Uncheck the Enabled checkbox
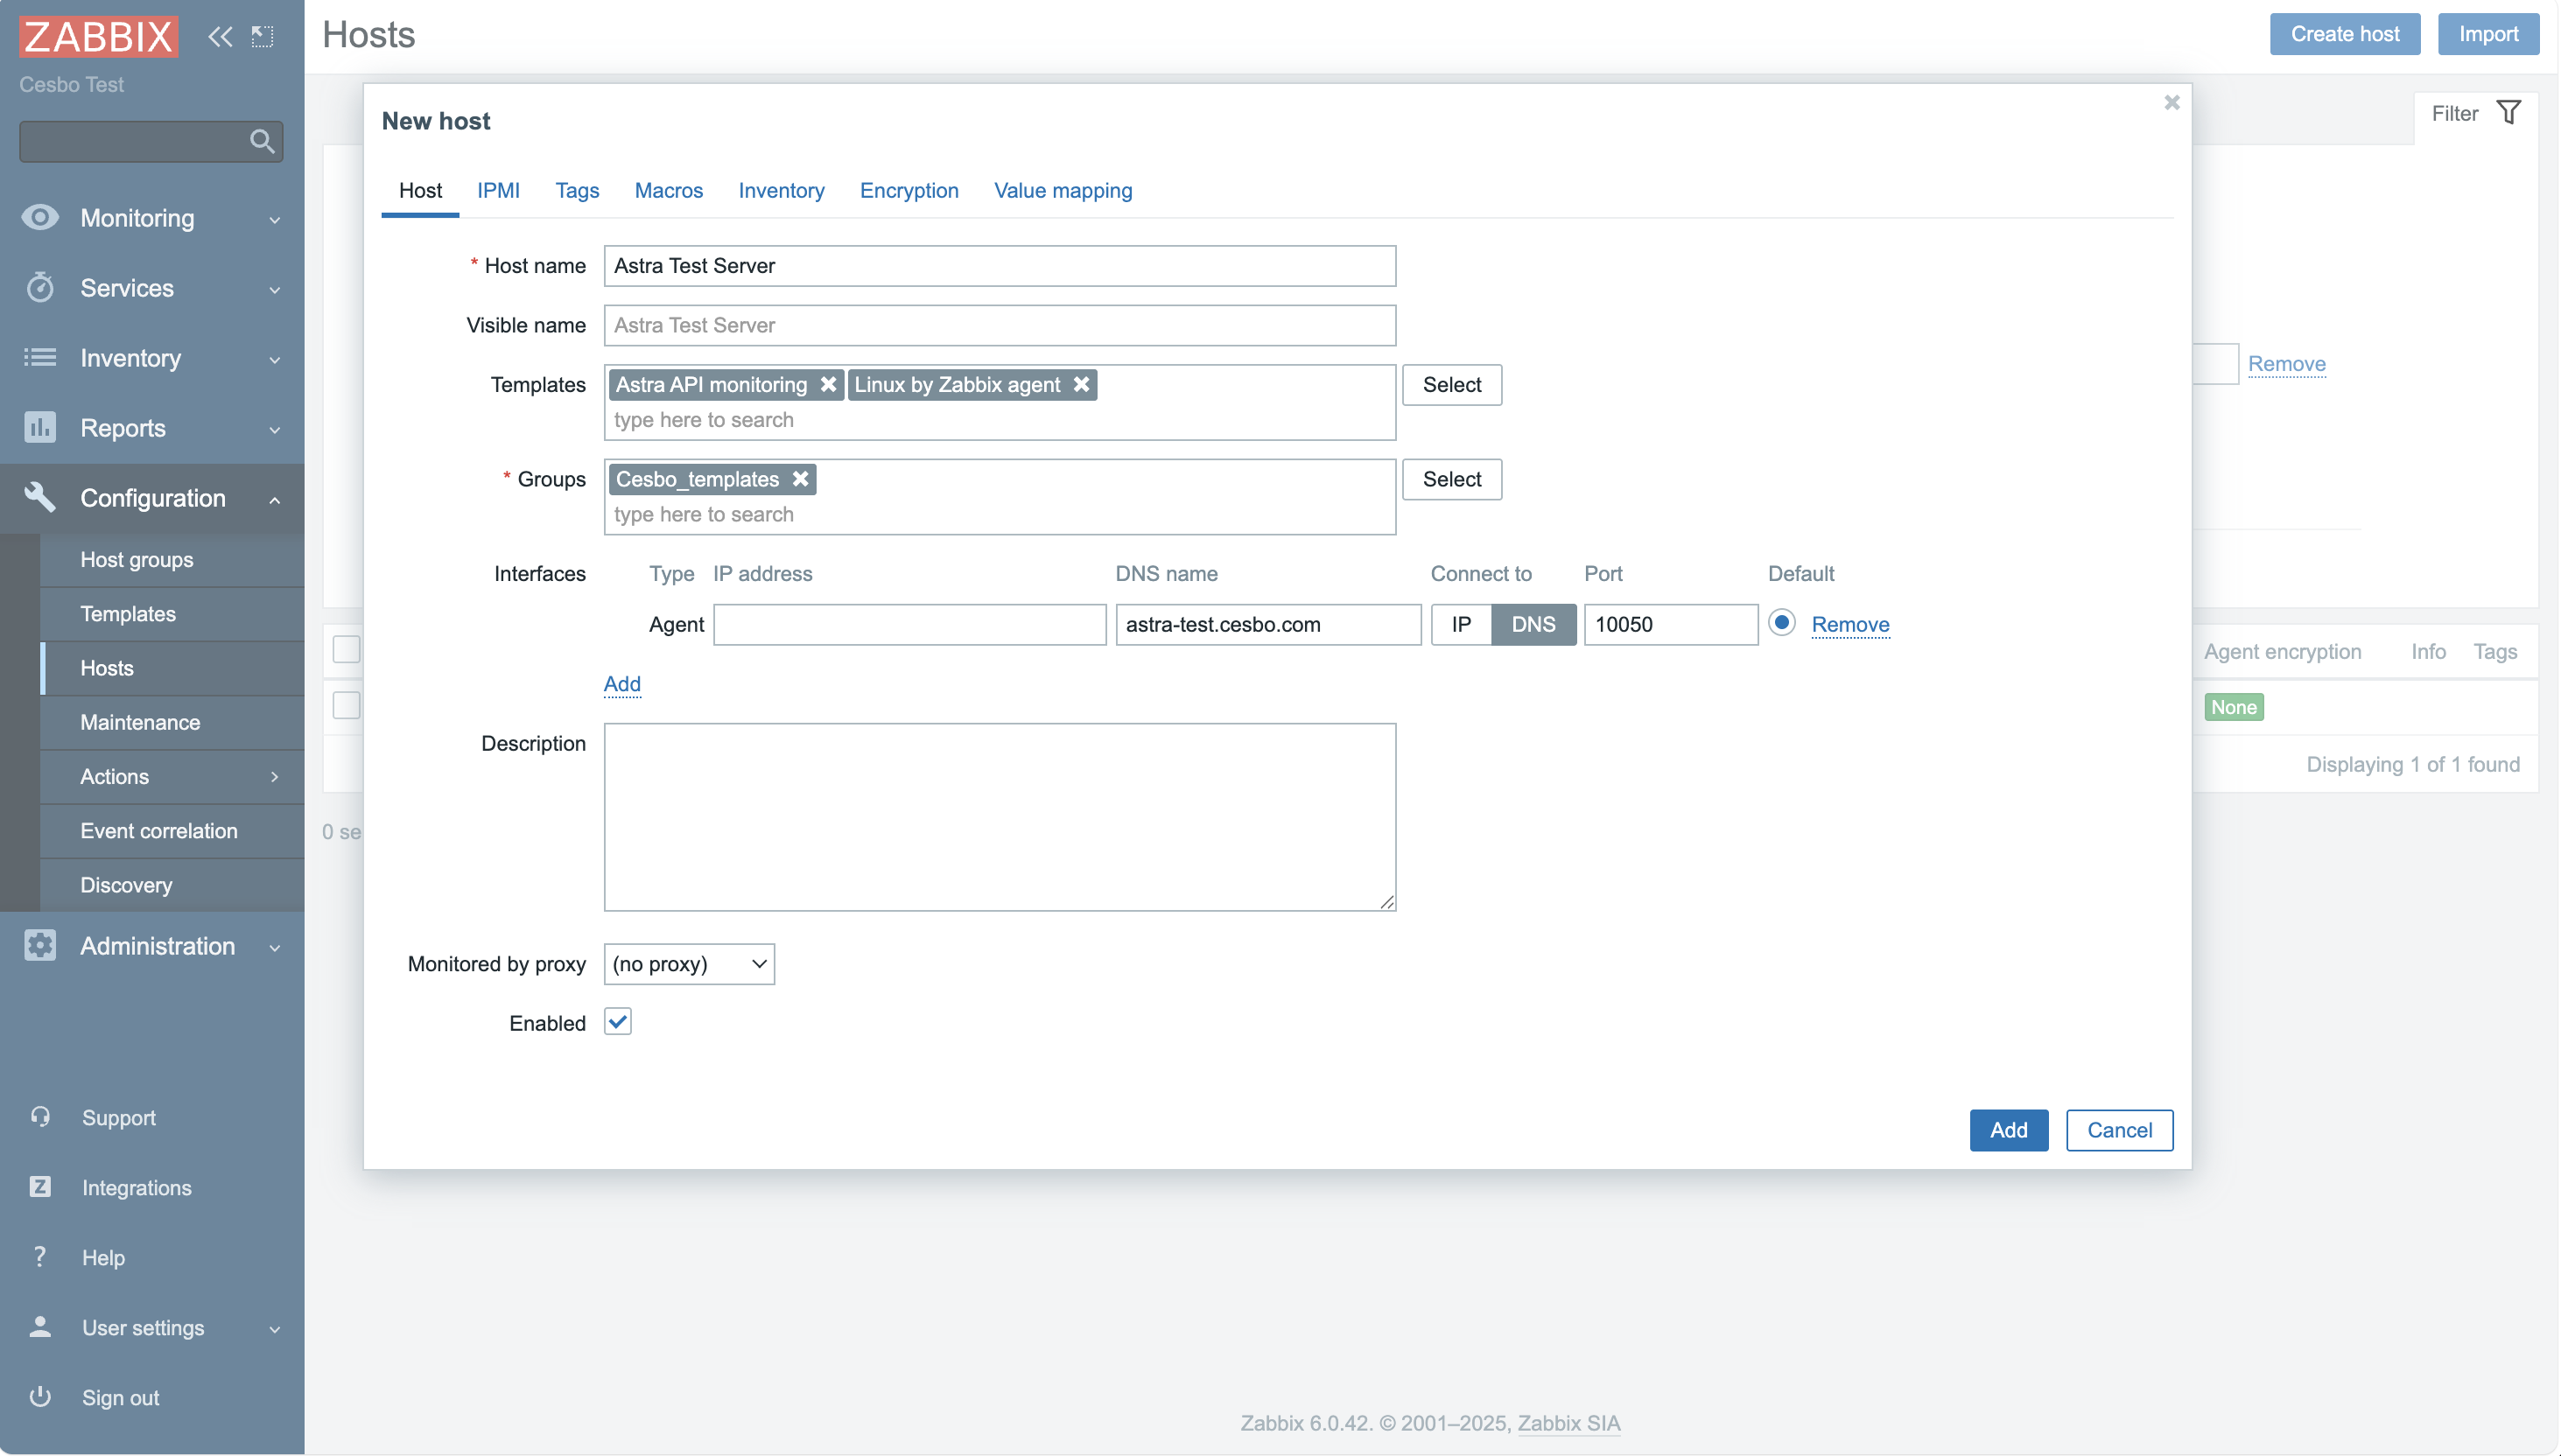 tap(618, 1021)
